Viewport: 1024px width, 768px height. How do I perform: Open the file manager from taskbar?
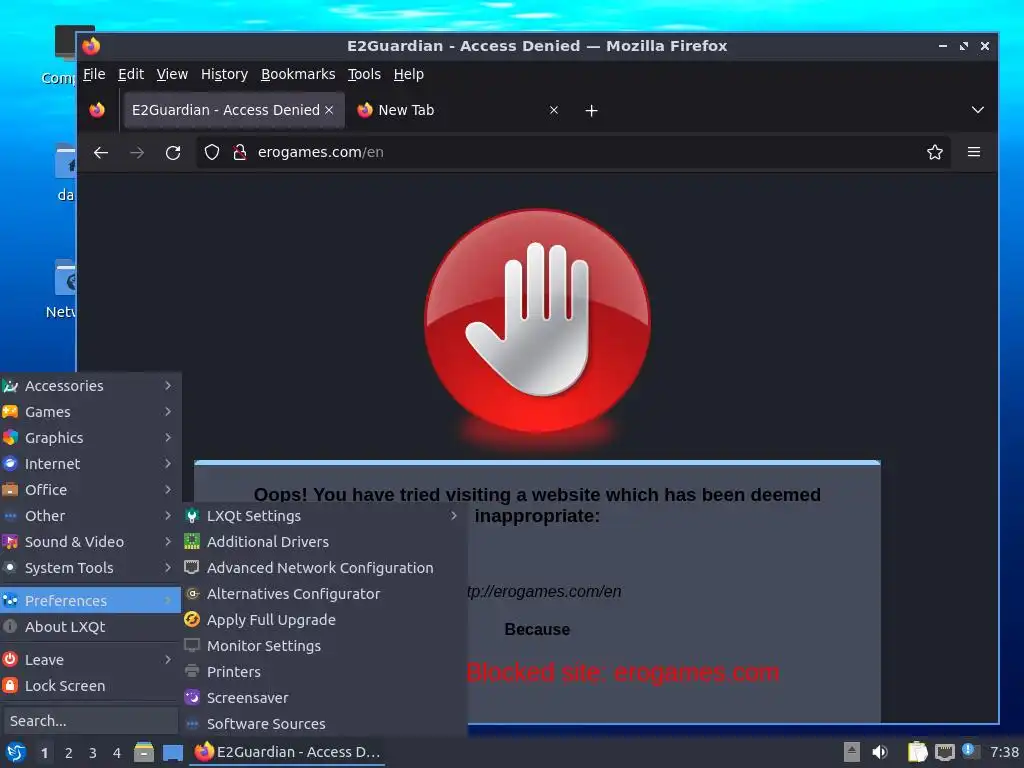144,752
